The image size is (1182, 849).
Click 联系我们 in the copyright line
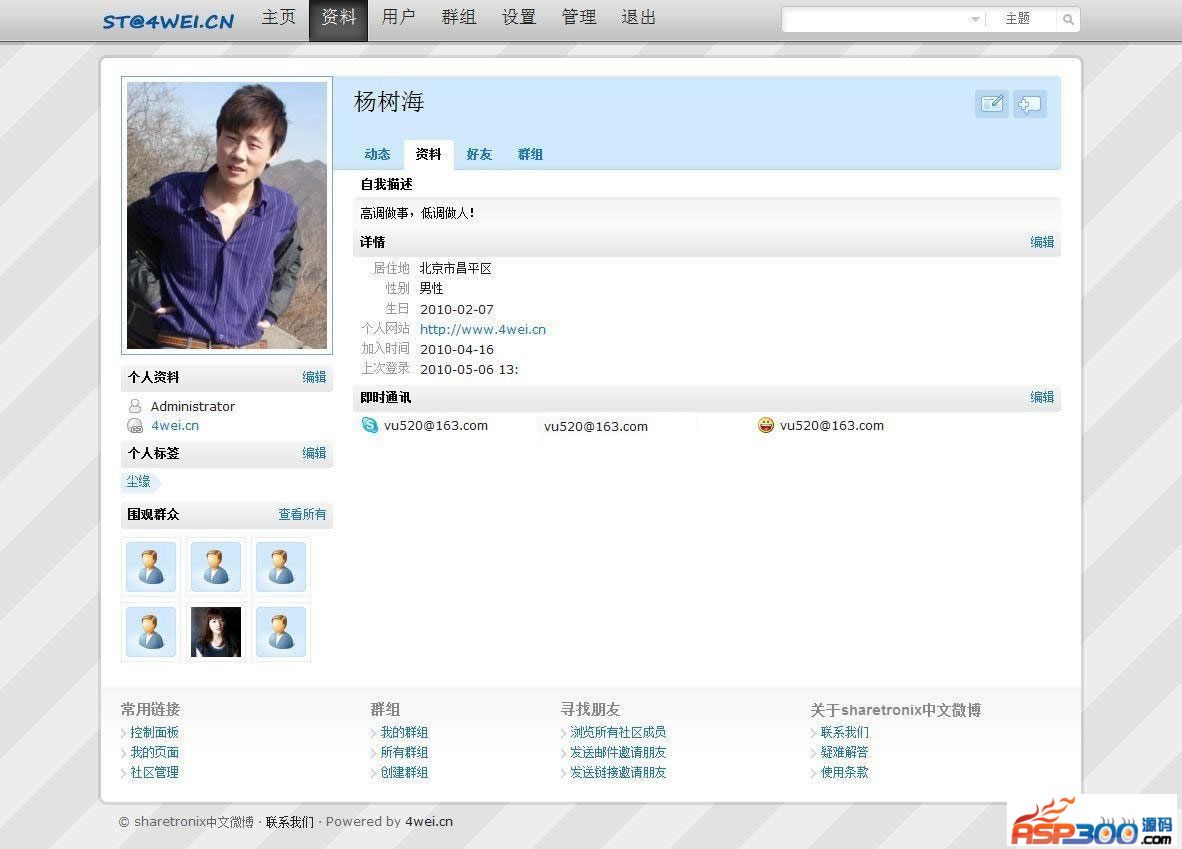point(289,822)
